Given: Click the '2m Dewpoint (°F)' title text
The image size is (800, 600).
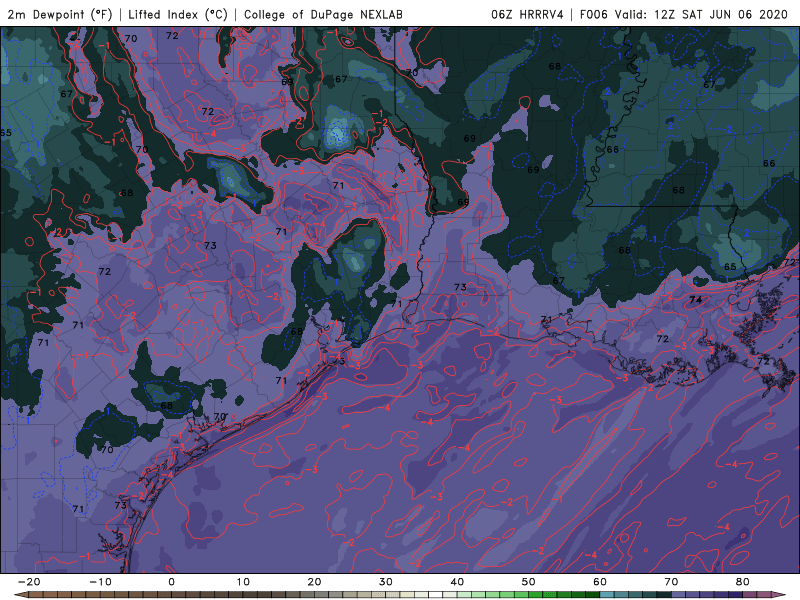Looking at the screenshot, I should pyautogui.click(x=60, y=14).
